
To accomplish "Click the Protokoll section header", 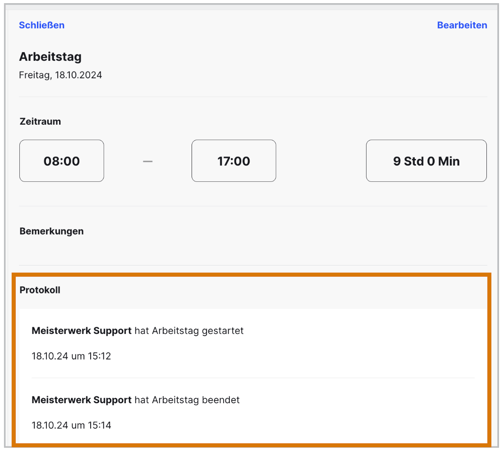I will point(40,290).
